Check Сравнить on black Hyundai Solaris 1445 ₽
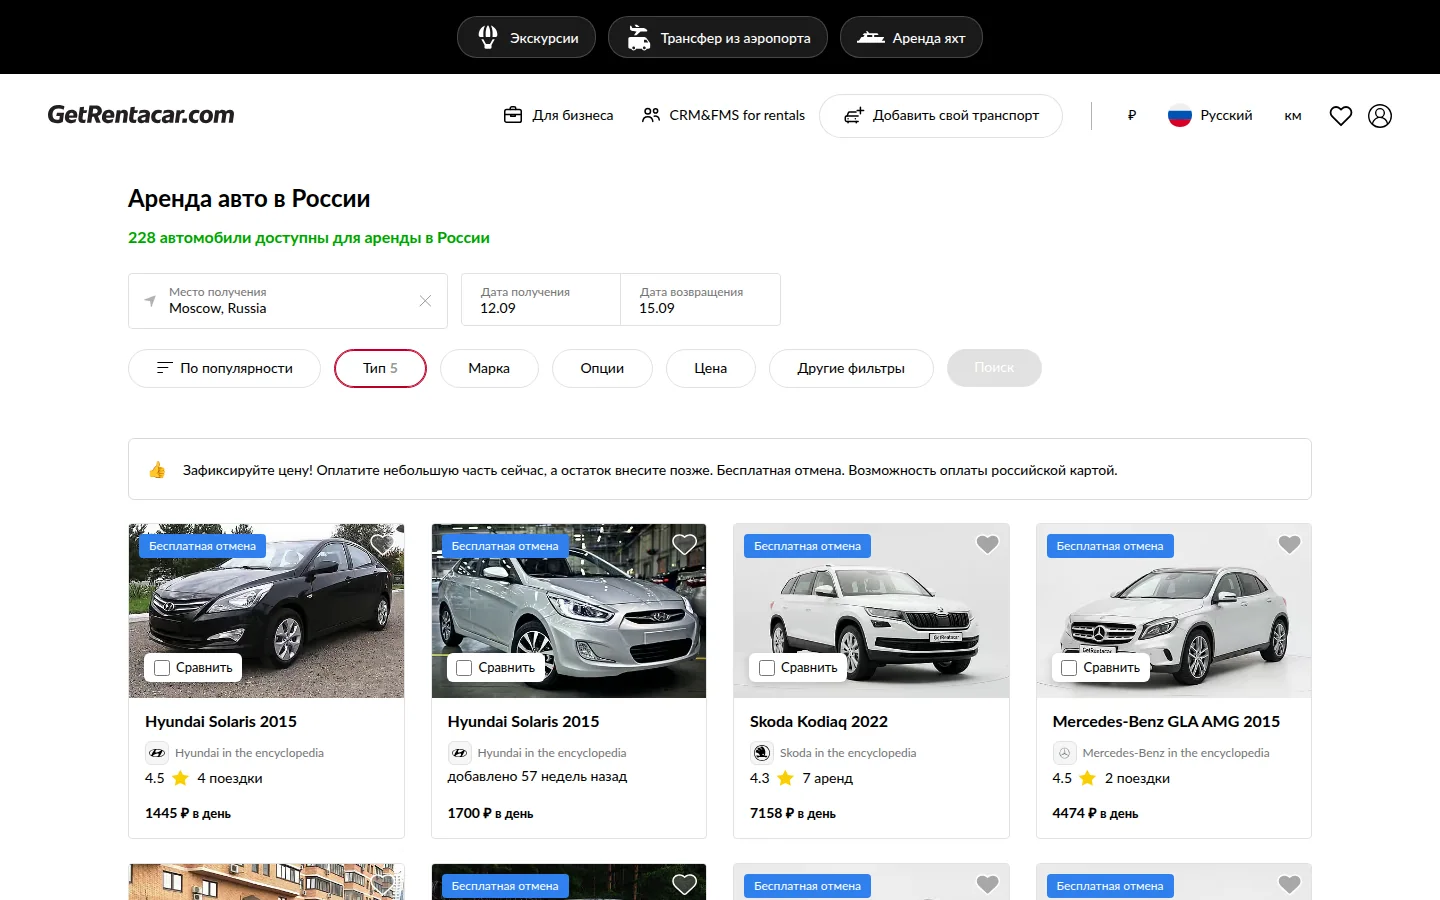 [162, 668]
